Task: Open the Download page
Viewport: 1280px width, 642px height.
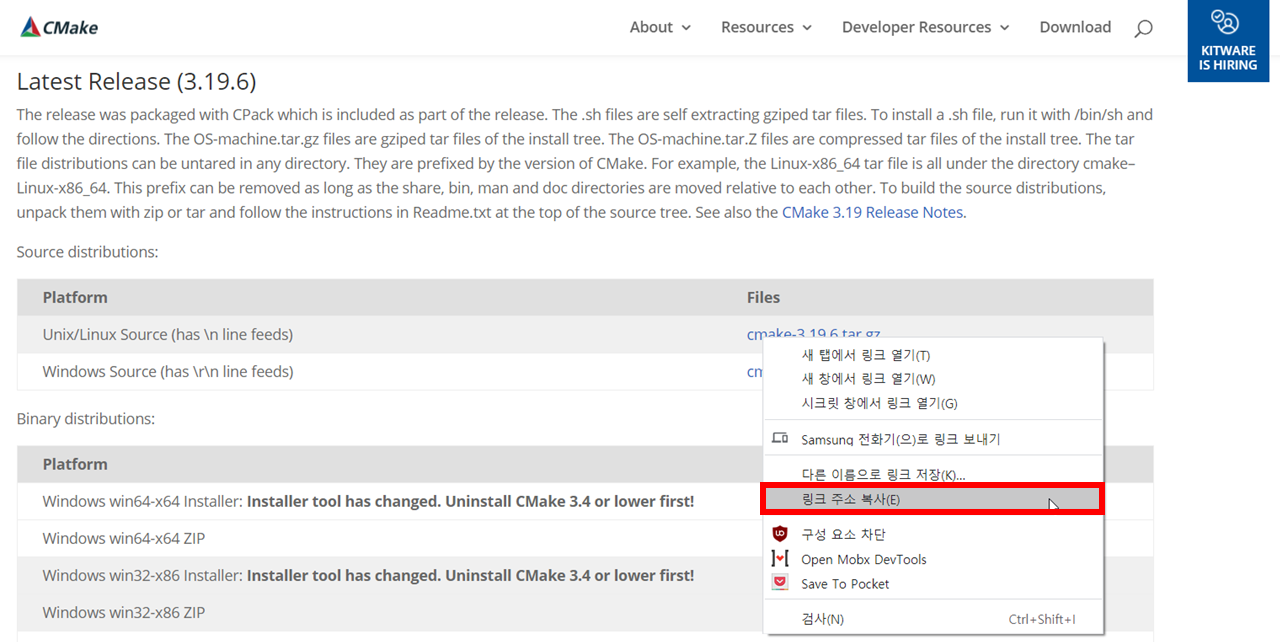Action: [1075, 27]
